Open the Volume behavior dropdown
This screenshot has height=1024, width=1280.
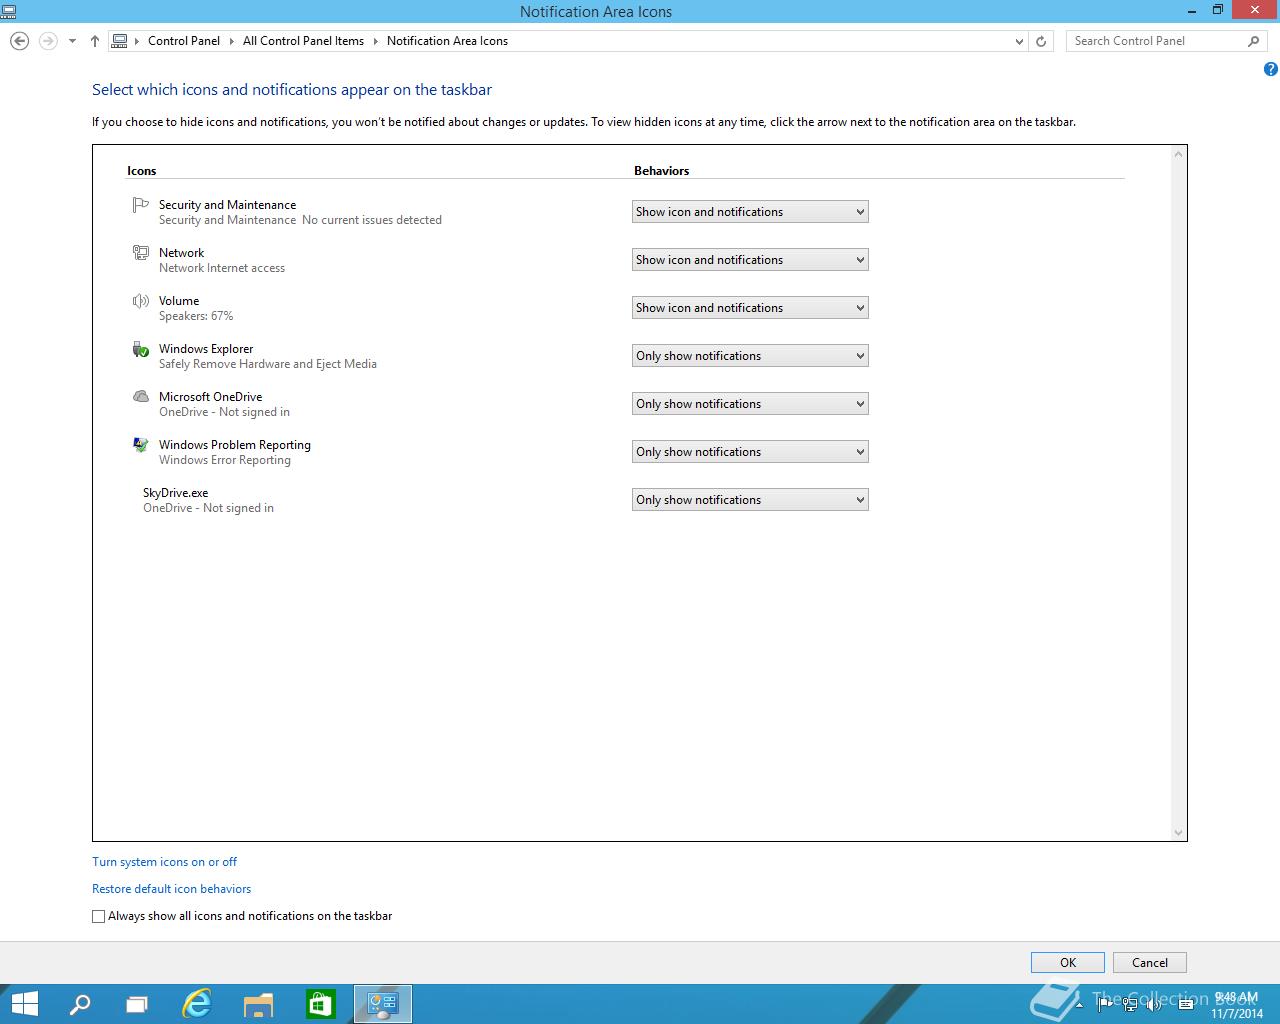750,308
